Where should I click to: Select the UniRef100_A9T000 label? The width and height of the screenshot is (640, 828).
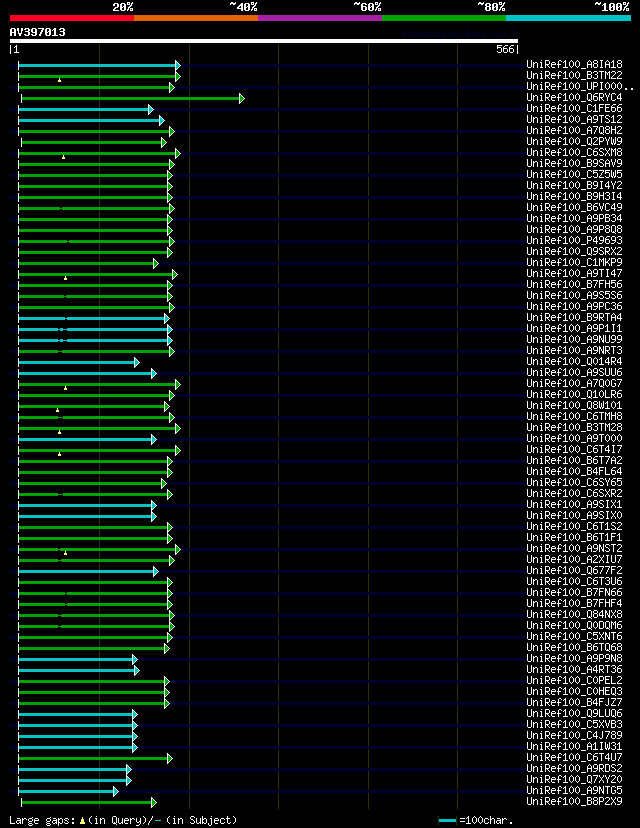coord(574,439)
